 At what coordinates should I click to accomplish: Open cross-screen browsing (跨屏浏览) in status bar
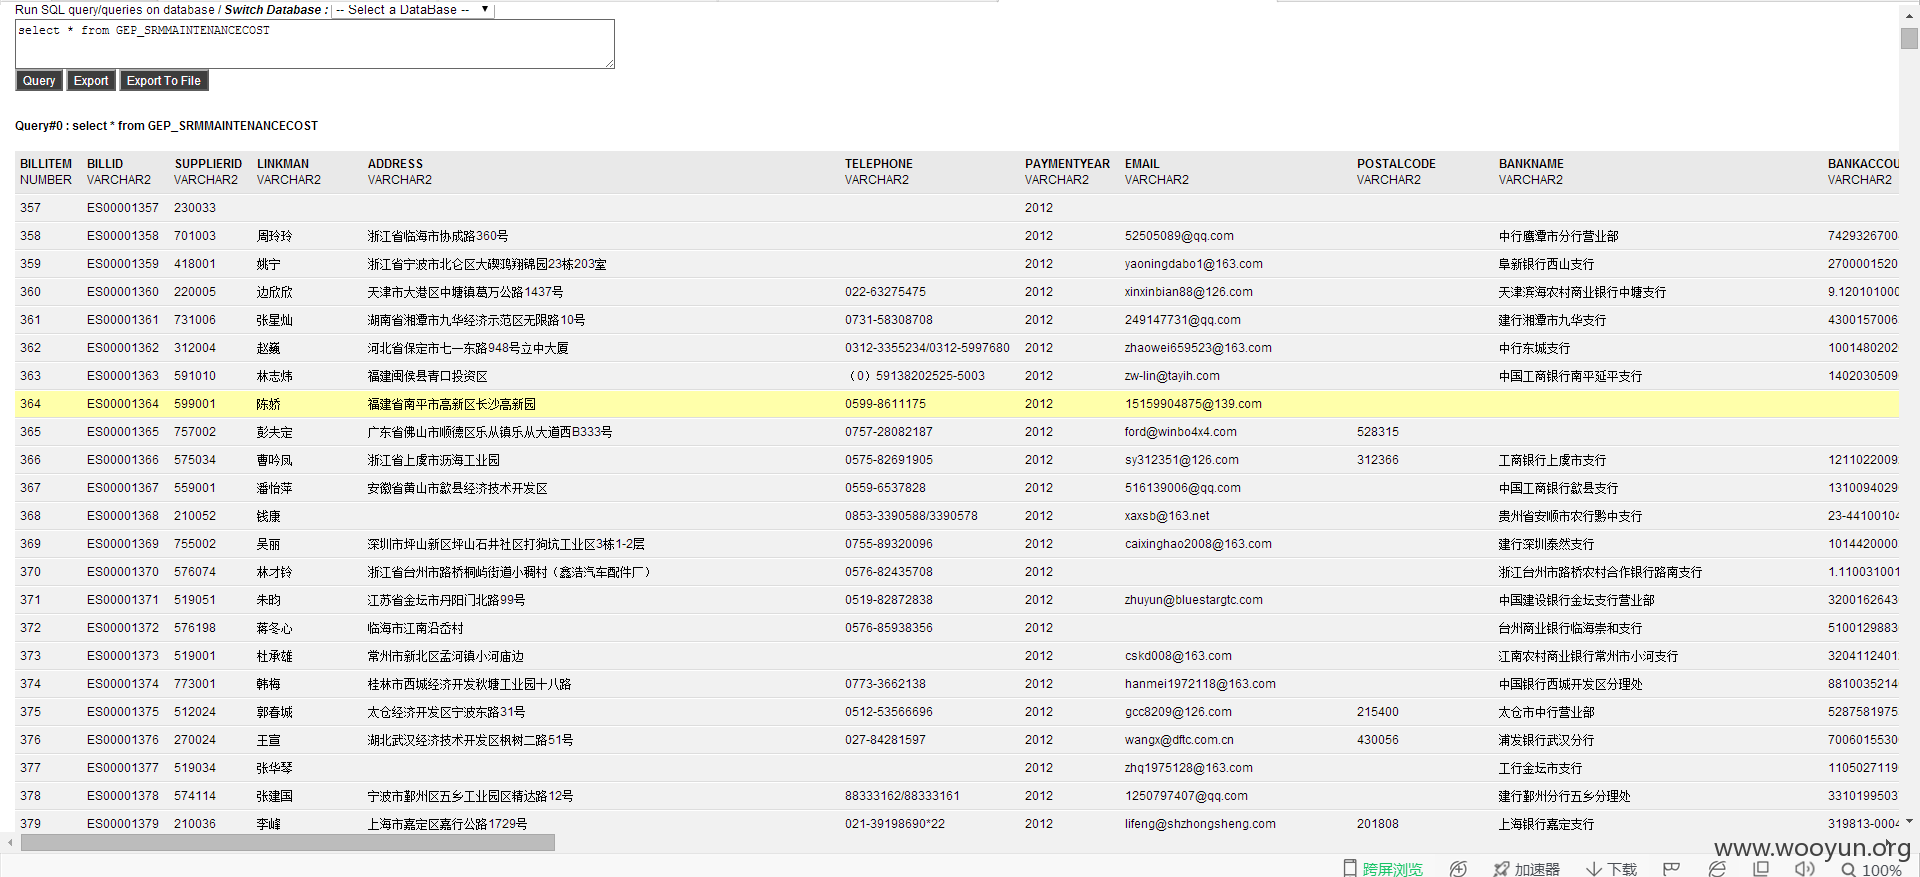(1383, 869)
